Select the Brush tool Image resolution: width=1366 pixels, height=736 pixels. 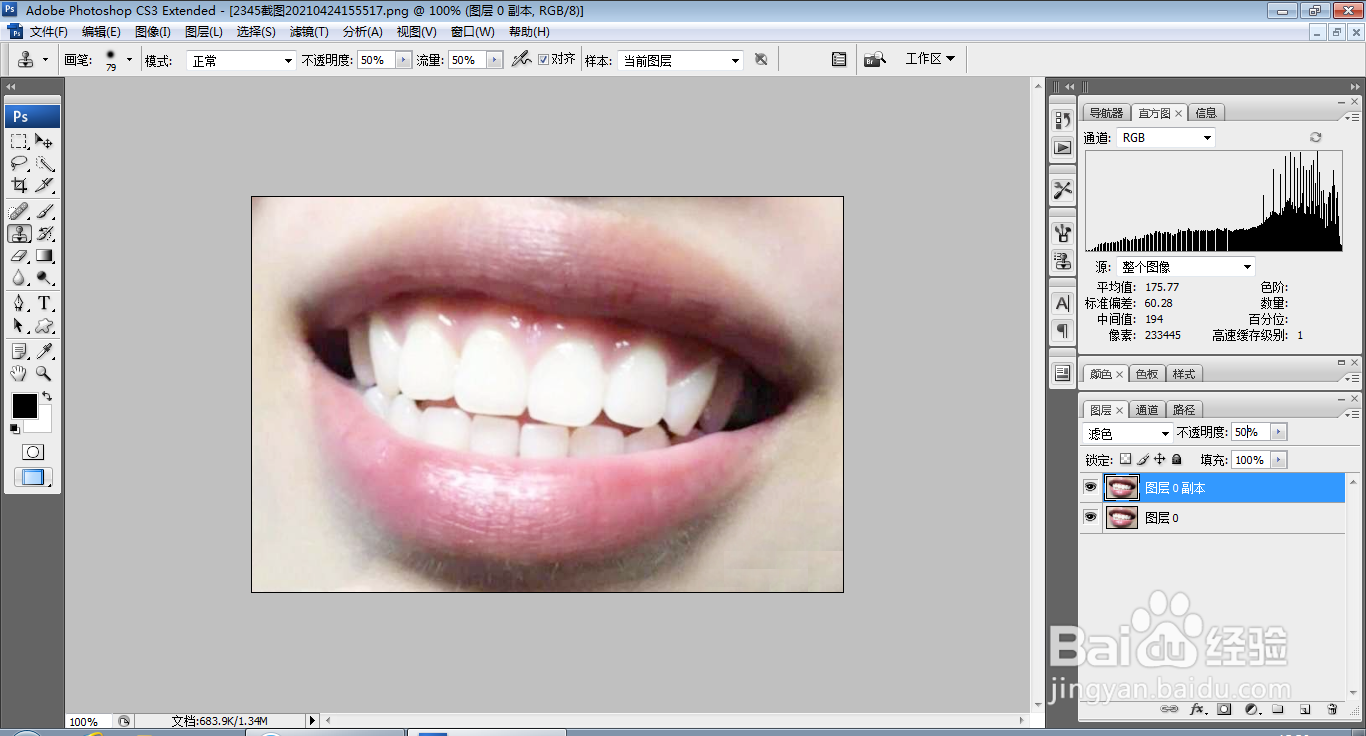[x=44, y=211]
